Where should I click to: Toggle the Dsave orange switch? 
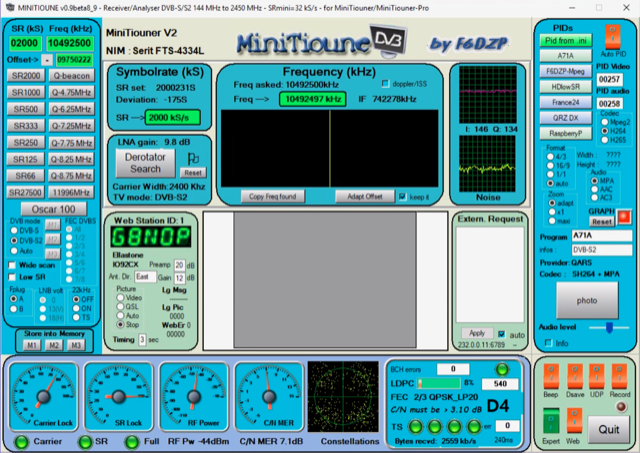tap(575, 376)
